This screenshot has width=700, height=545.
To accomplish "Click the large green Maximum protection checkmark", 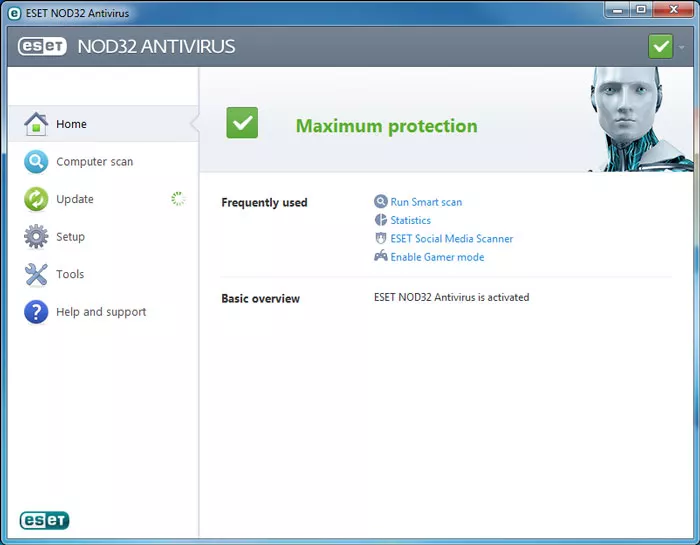I will (x=242, y=123).
